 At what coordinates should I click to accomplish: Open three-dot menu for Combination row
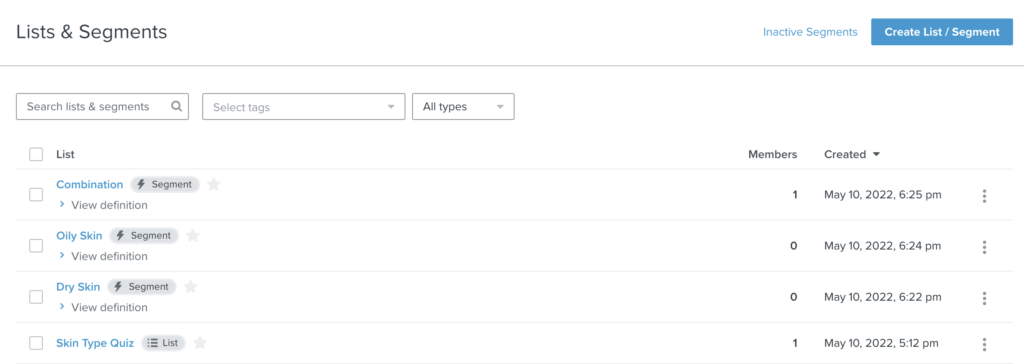click(x=984, y=195)
